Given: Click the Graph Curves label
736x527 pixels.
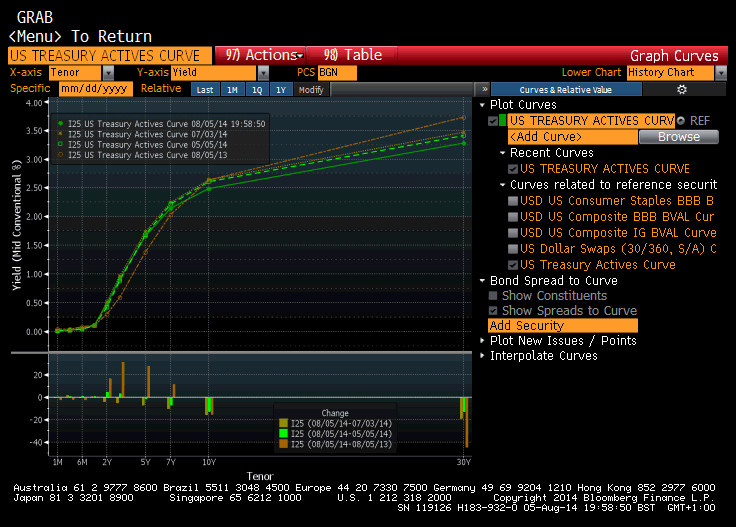Looking at the screenshot, I should [x=674, y=56].
